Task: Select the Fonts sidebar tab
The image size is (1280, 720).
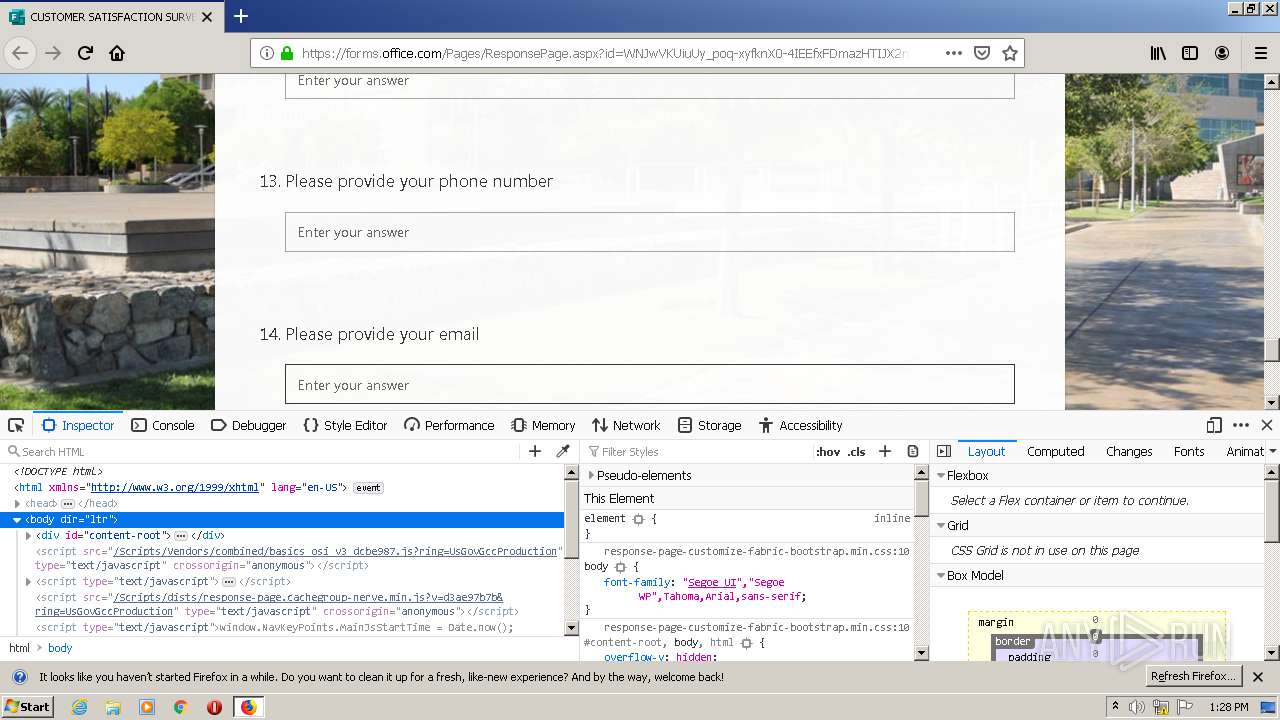Action: pyautogui.click(x=1189, y=451)
